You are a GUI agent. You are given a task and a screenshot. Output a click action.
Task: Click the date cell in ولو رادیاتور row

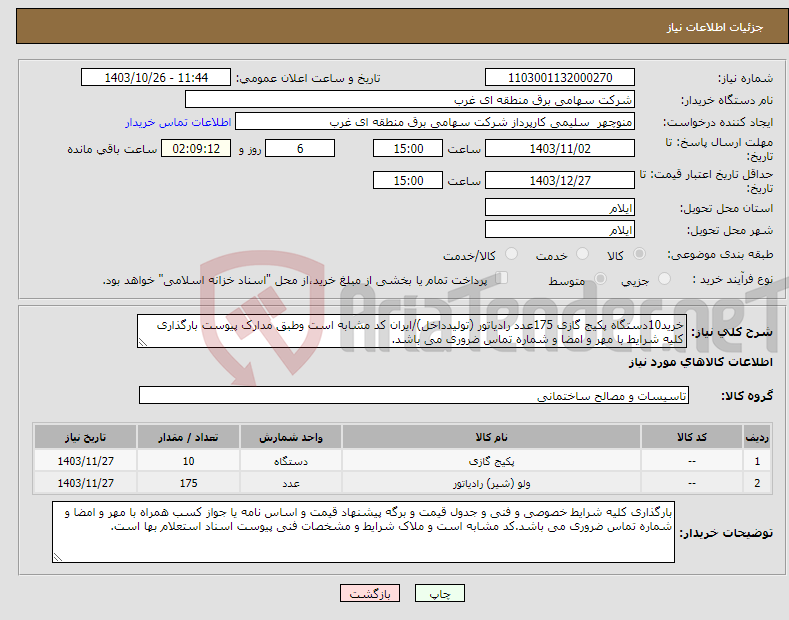coord(86,483)
